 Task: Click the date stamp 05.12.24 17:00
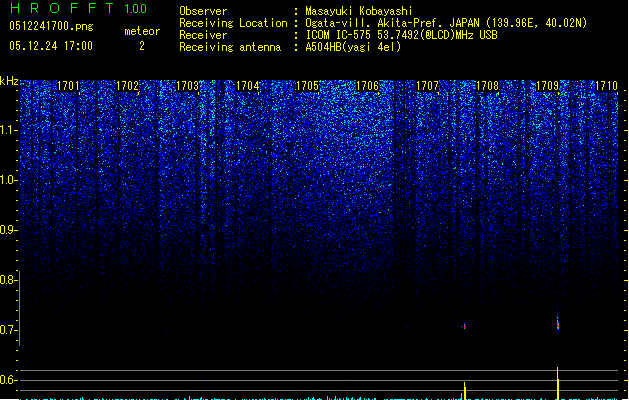(51, 46)
